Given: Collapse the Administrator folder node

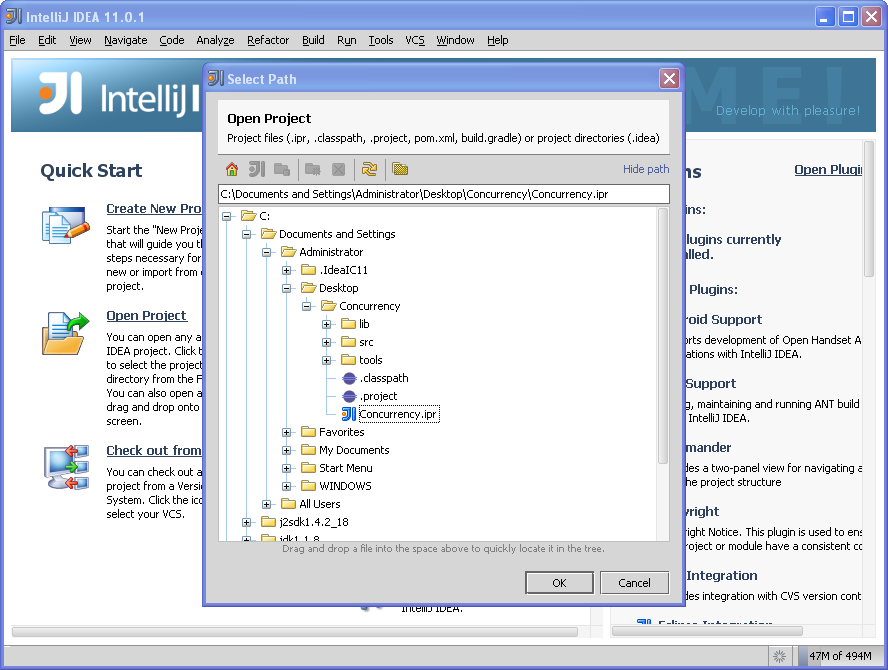Looking at the screenshot, I should pos(266,252).
